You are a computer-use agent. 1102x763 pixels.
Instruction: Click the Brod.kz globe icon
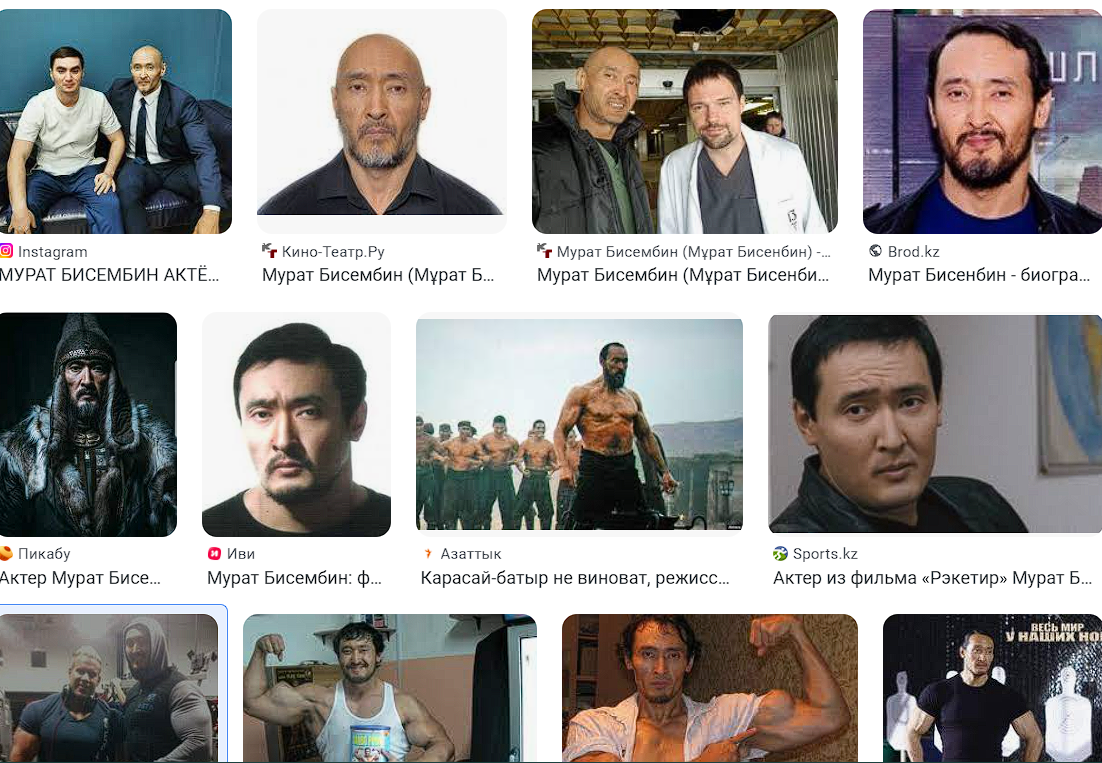[875, 251]
